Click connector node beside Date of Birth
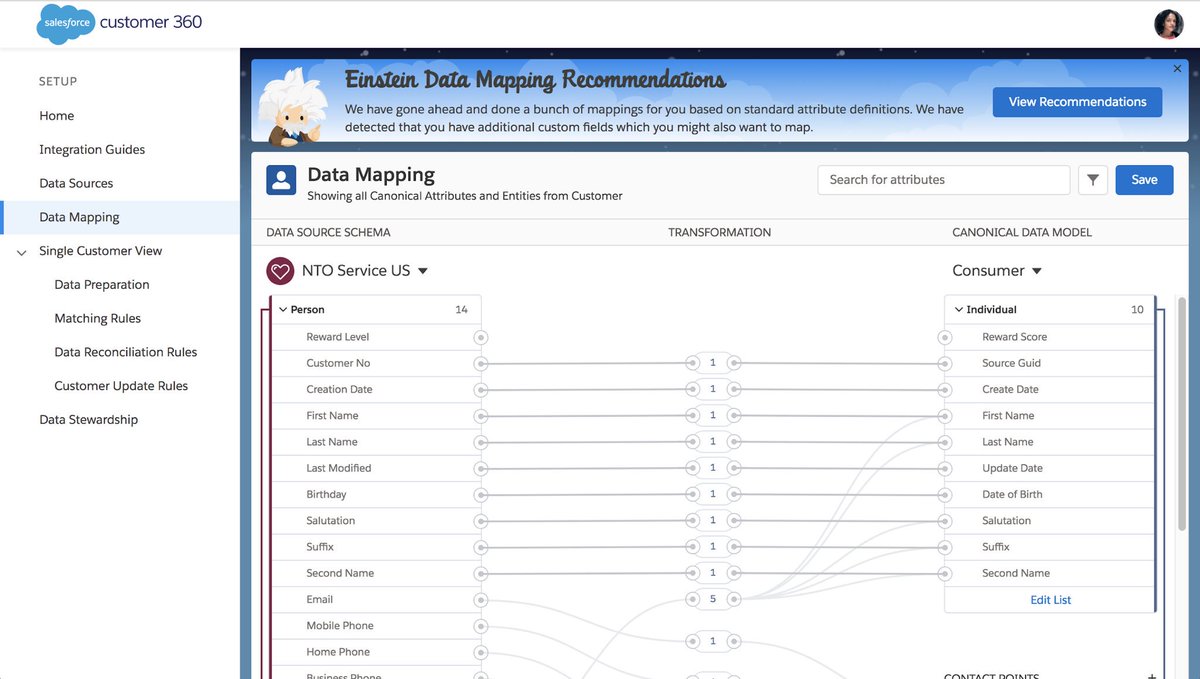The image size is (1200, 679). 945,494
